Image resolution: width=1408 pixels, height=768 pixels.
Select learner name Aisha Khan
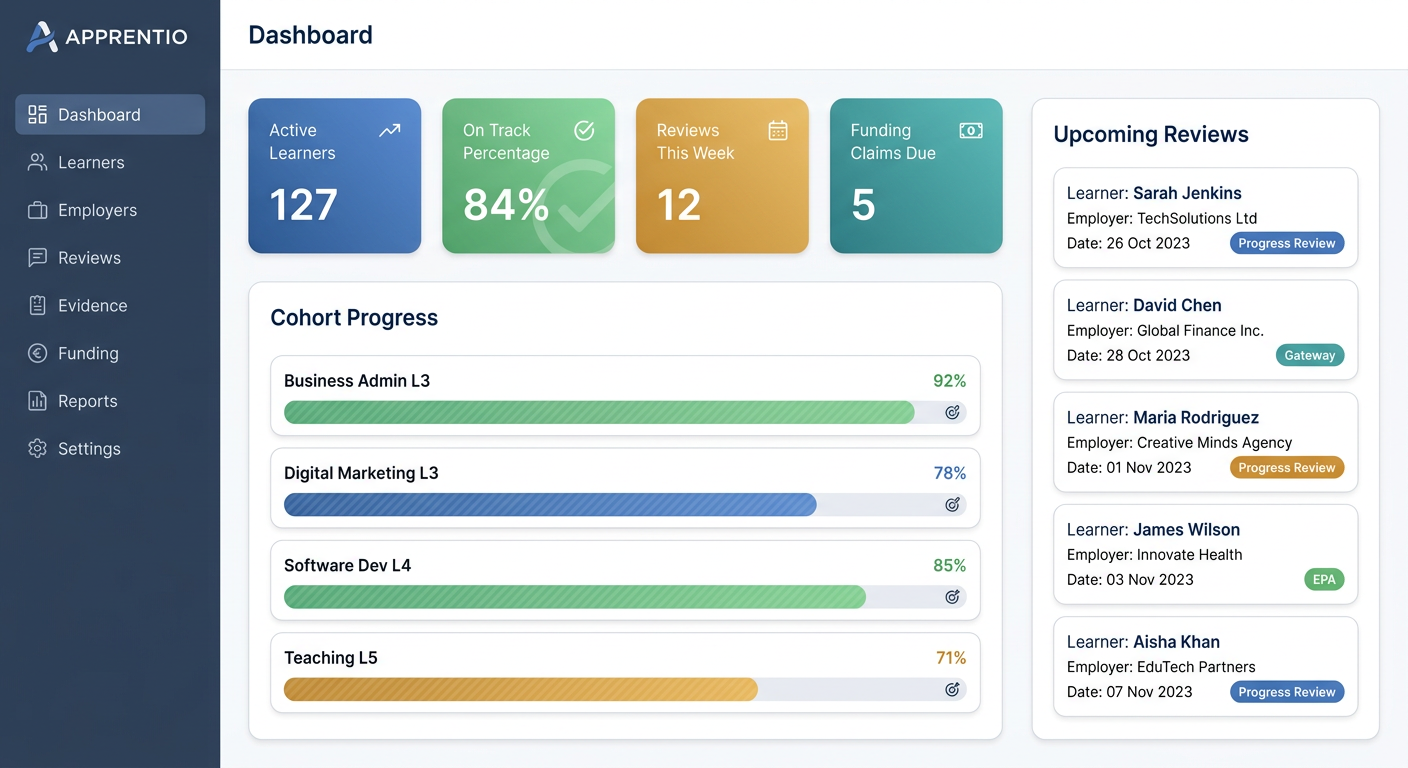point(1176,642)
